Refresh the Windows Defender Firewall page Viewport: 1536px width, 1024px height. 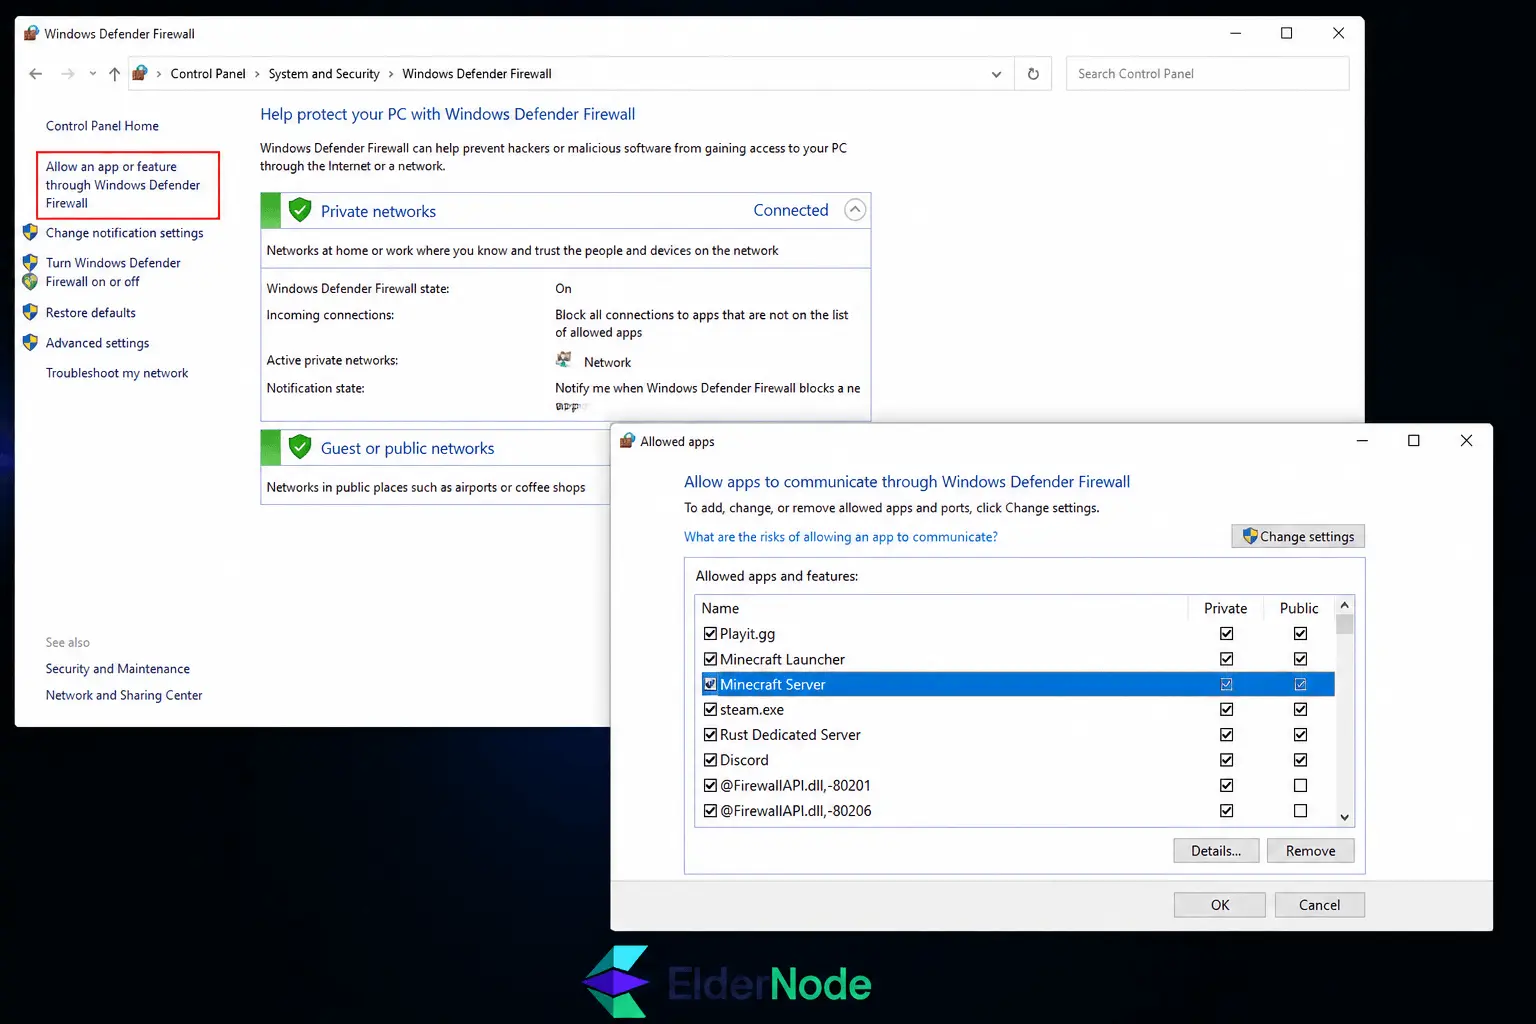1033,74
